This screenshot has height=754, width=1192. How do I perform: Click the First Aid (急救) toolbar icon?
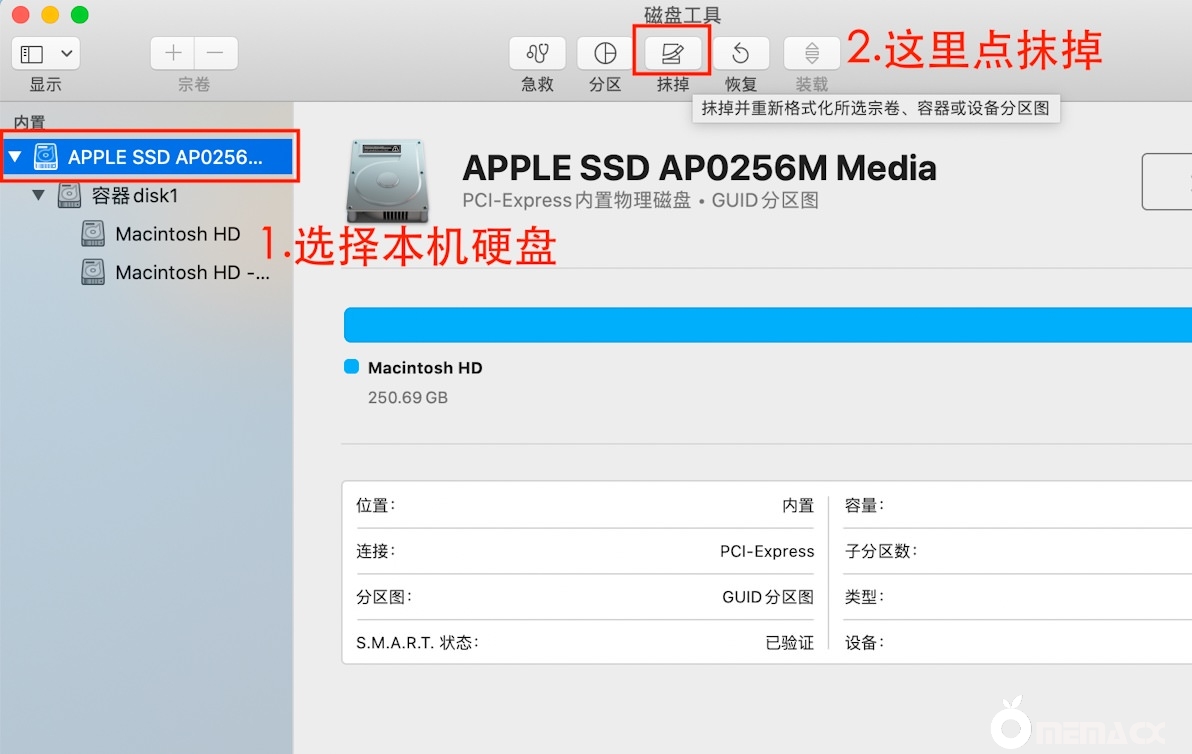(x=537, y=54)
